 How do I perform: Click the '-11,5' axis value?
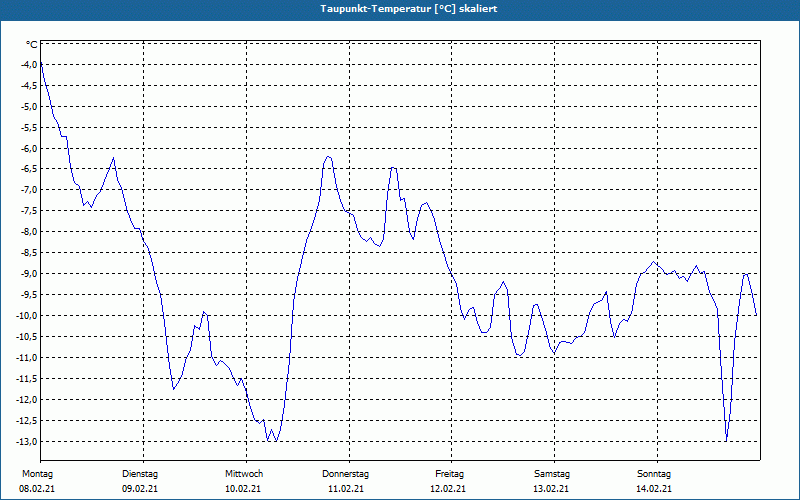pos(27,379)
